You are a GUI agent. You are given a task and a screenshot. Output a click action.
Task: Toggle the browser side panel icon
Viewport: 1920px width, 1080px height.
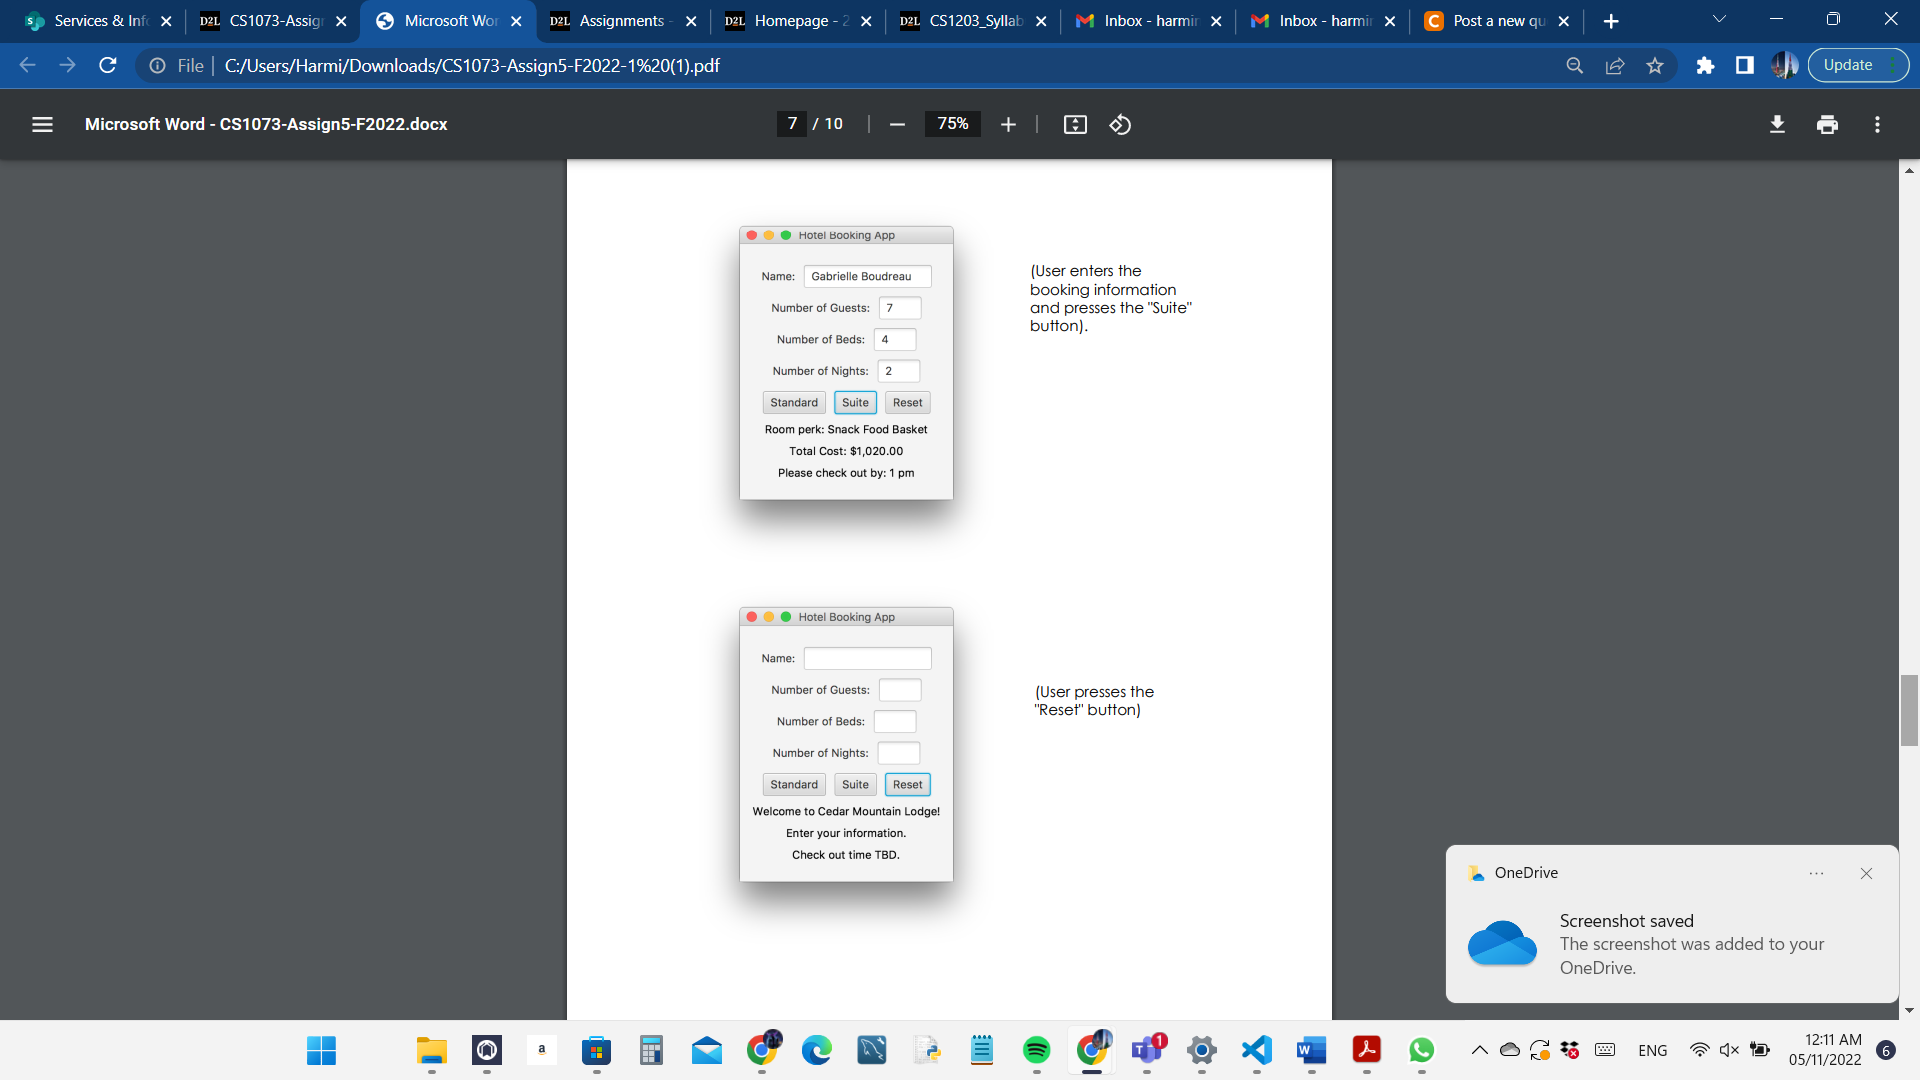[1745, 66]
